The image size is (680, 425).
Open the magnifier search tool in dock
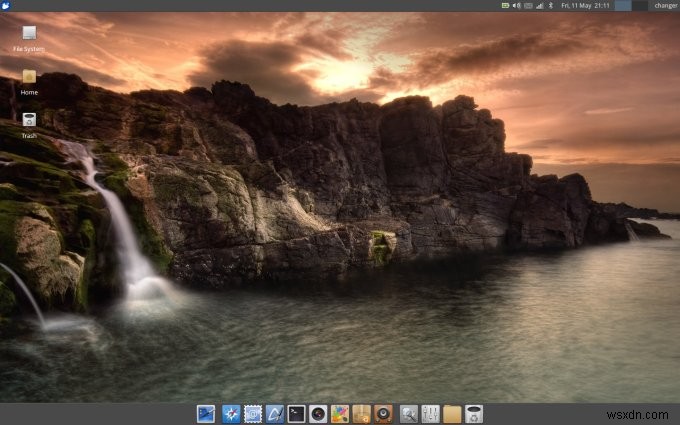[x=409, y=413]
